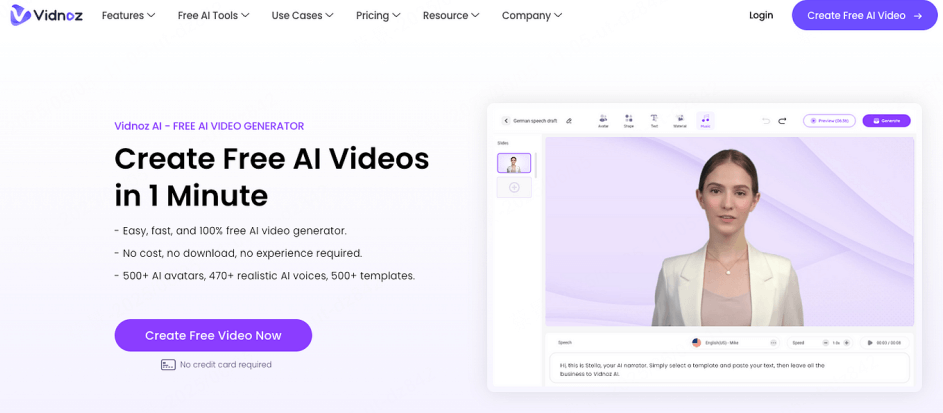The image size is (943, 413).
Task: Select the Shape tool in editor
Action: 628,121
